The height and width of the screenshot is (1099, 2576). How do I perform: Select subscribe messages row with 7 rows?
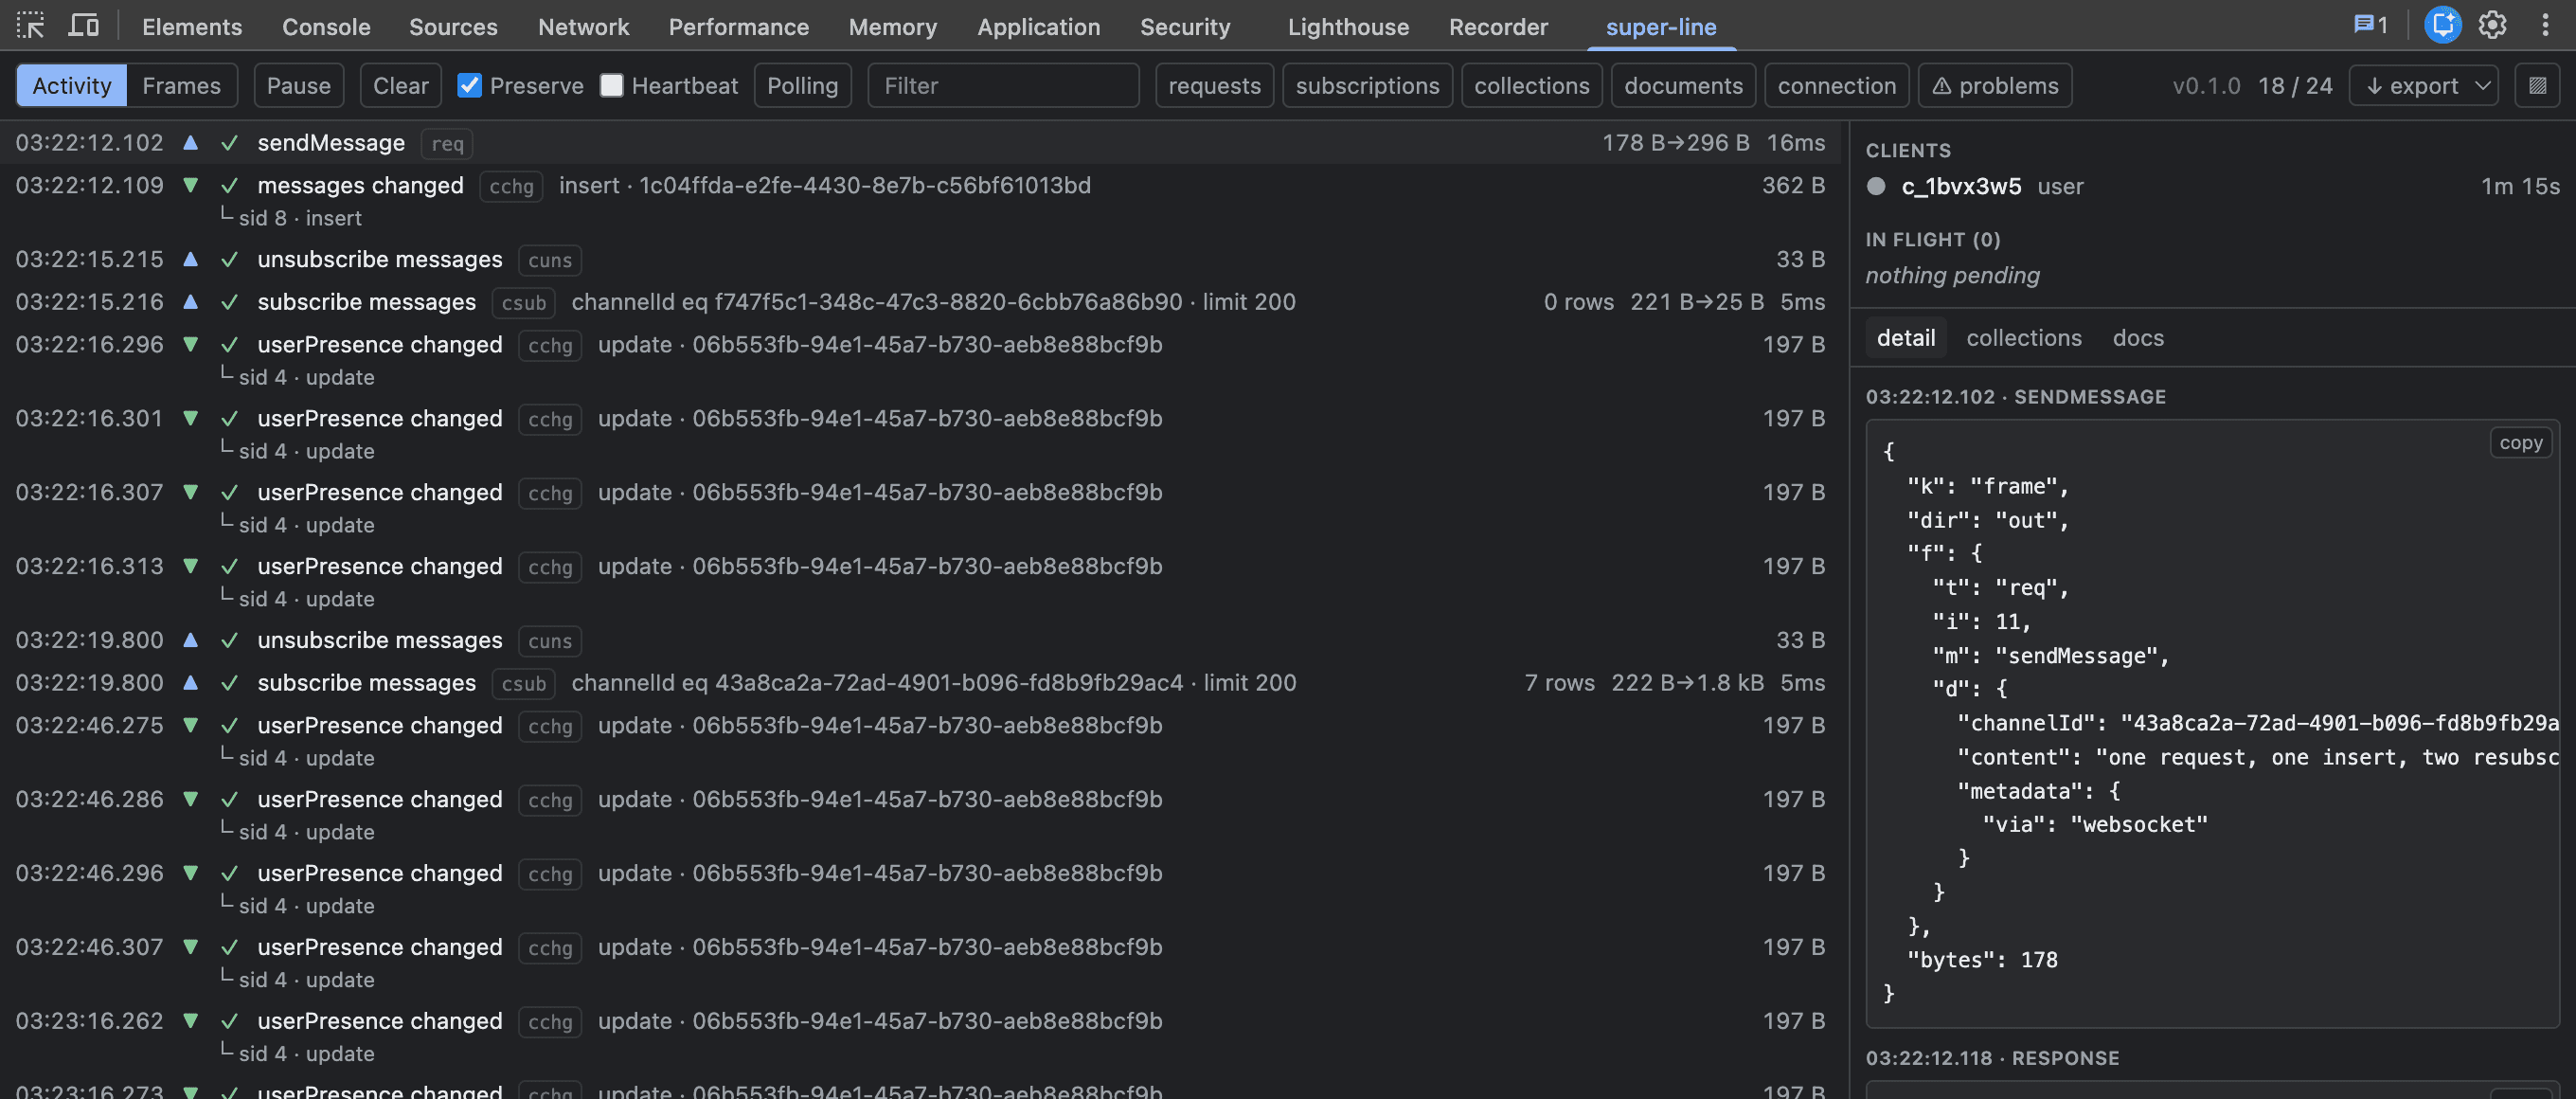(x=920, y=683)
